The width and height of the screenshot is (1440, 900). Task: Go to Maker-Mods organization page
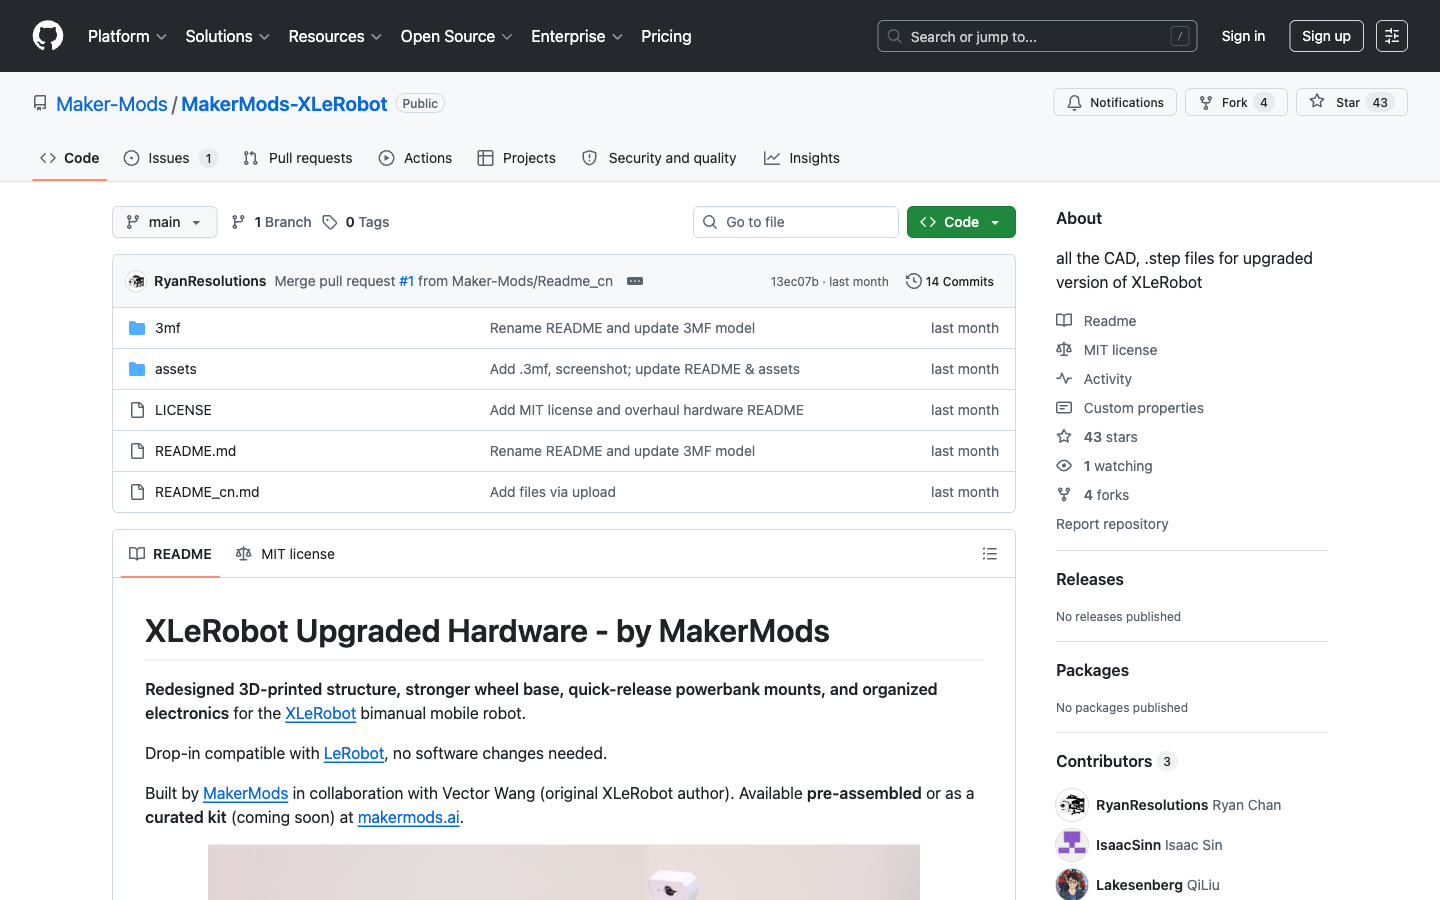coord(112,104)
